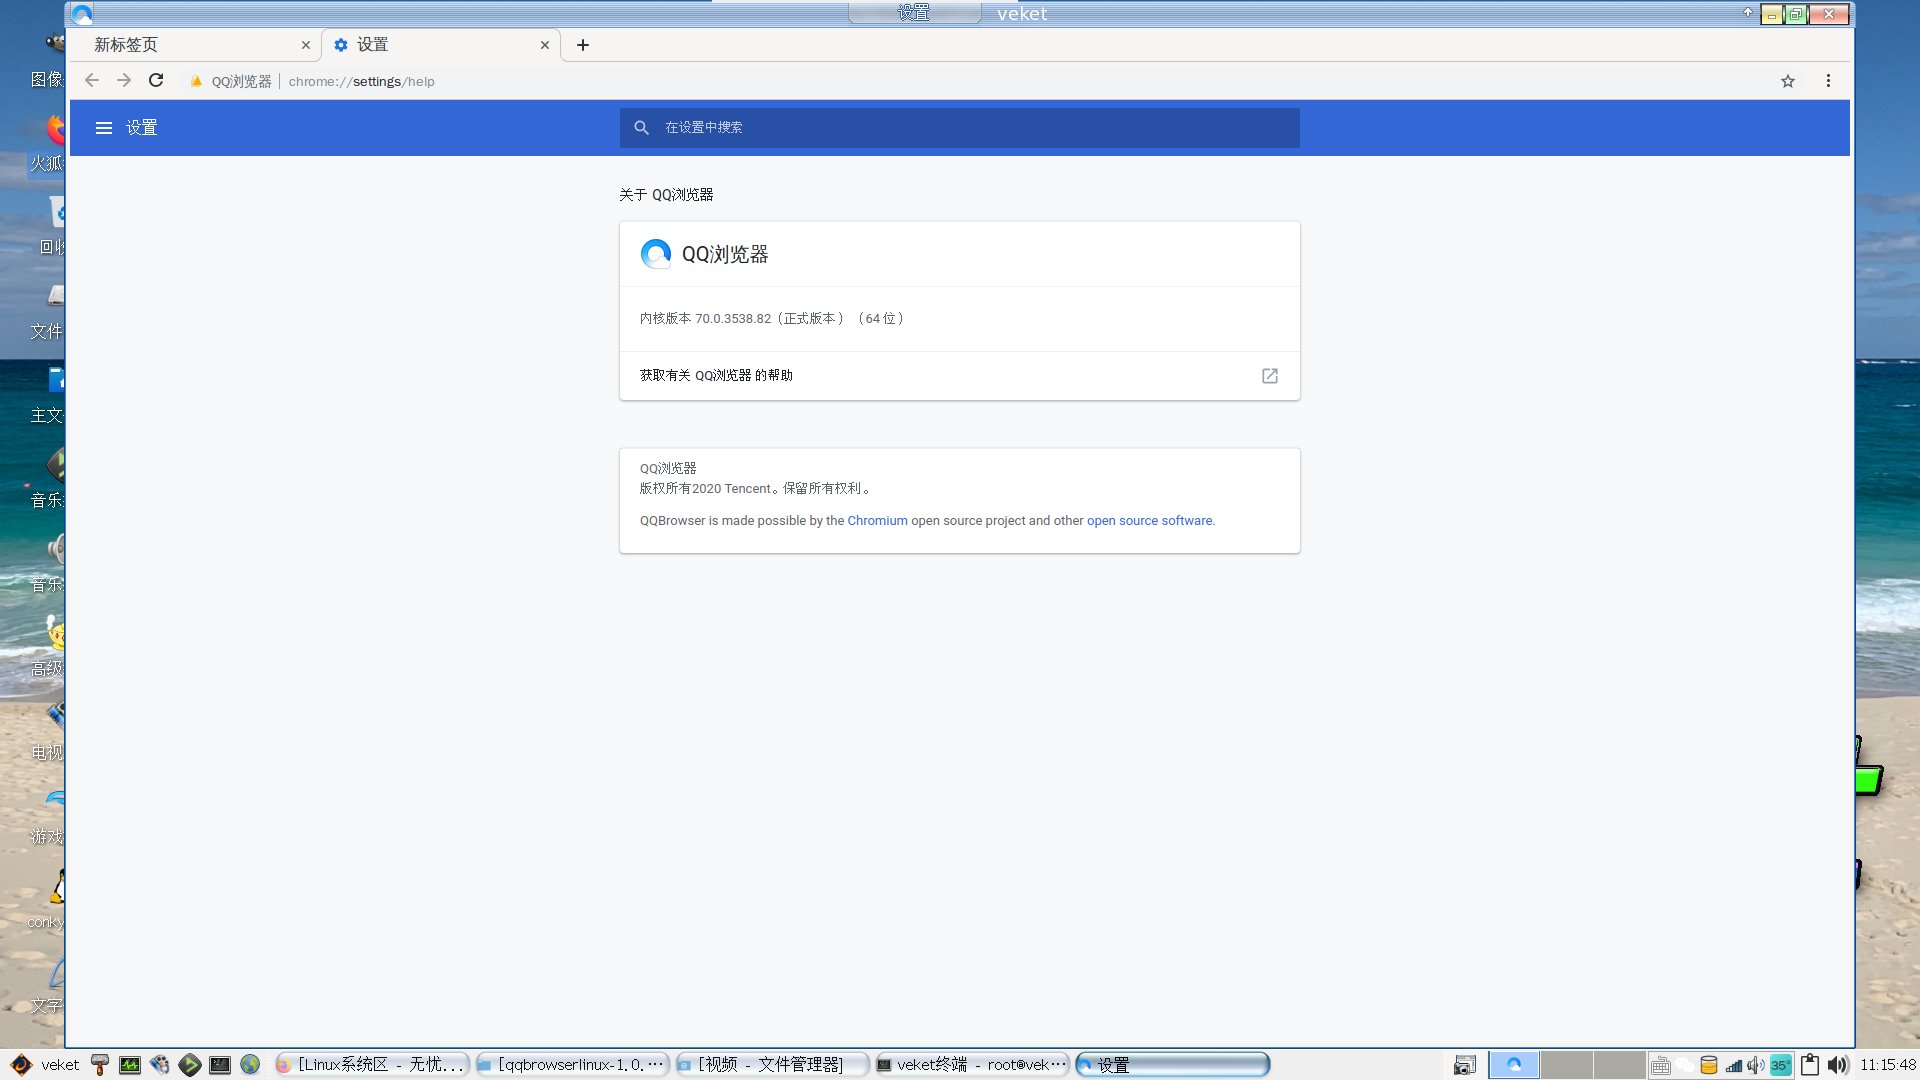Click the 设置 window button in taskbar
Image resolution: width=1920 pixels, height=1080 pixels.
point(1172,1065)
